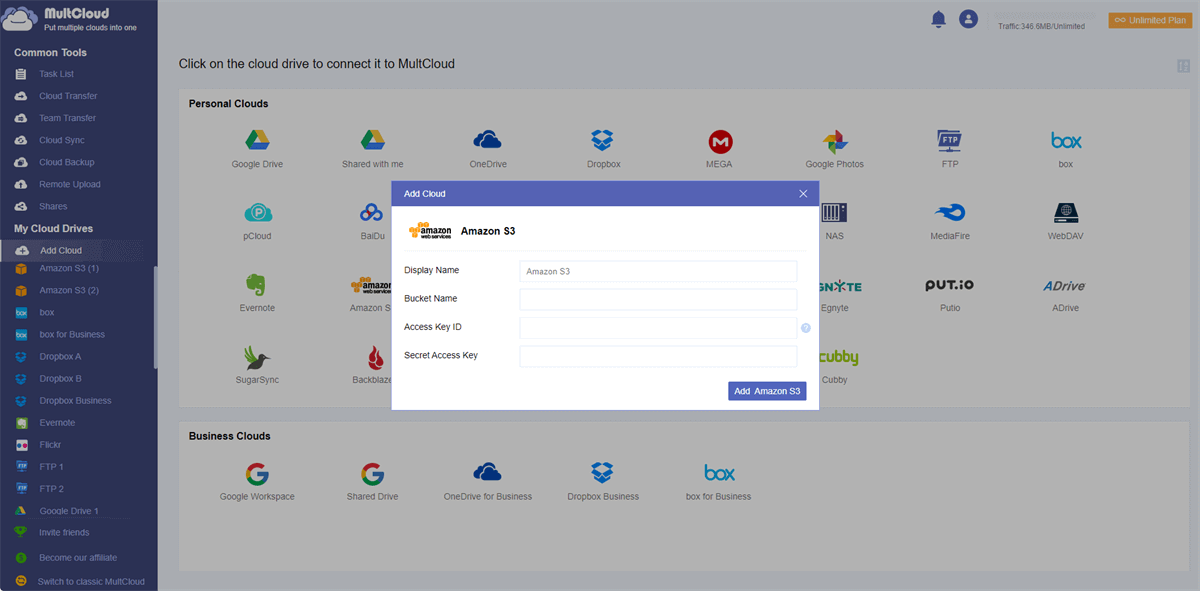Screen dimensions: 1200x591
Task: Click the Google Drive cloud icon
Action: pos(257,141)
